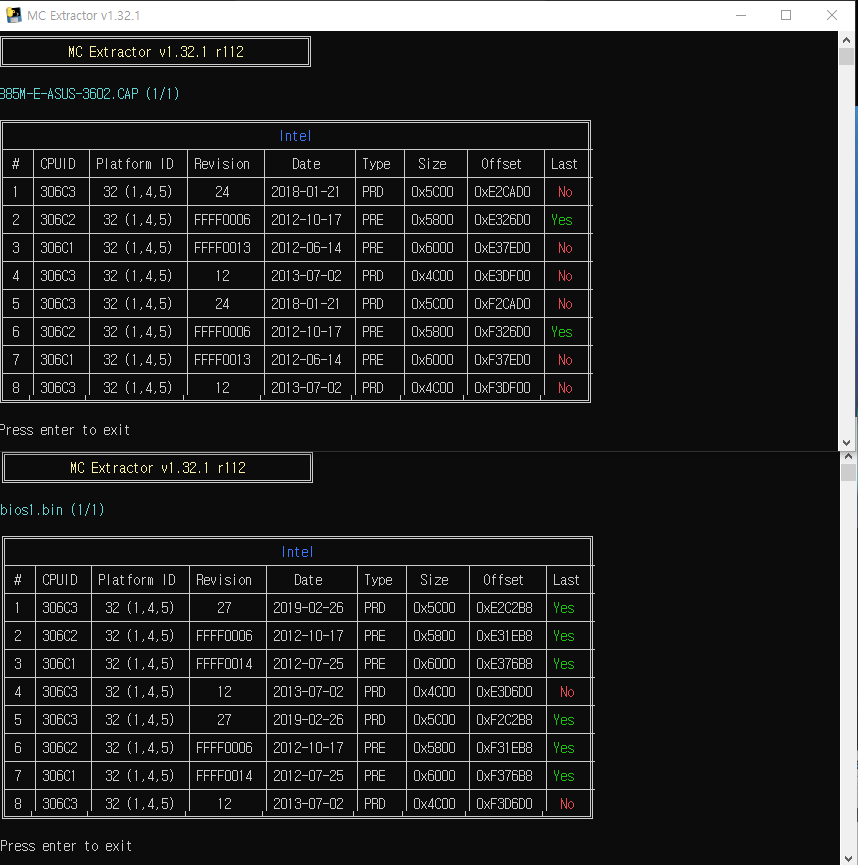This screenshot has height=865, width=858.
Task: Click CPUID 306C1 in row offset 0xF37ED0
Action: tap(57, 360)
